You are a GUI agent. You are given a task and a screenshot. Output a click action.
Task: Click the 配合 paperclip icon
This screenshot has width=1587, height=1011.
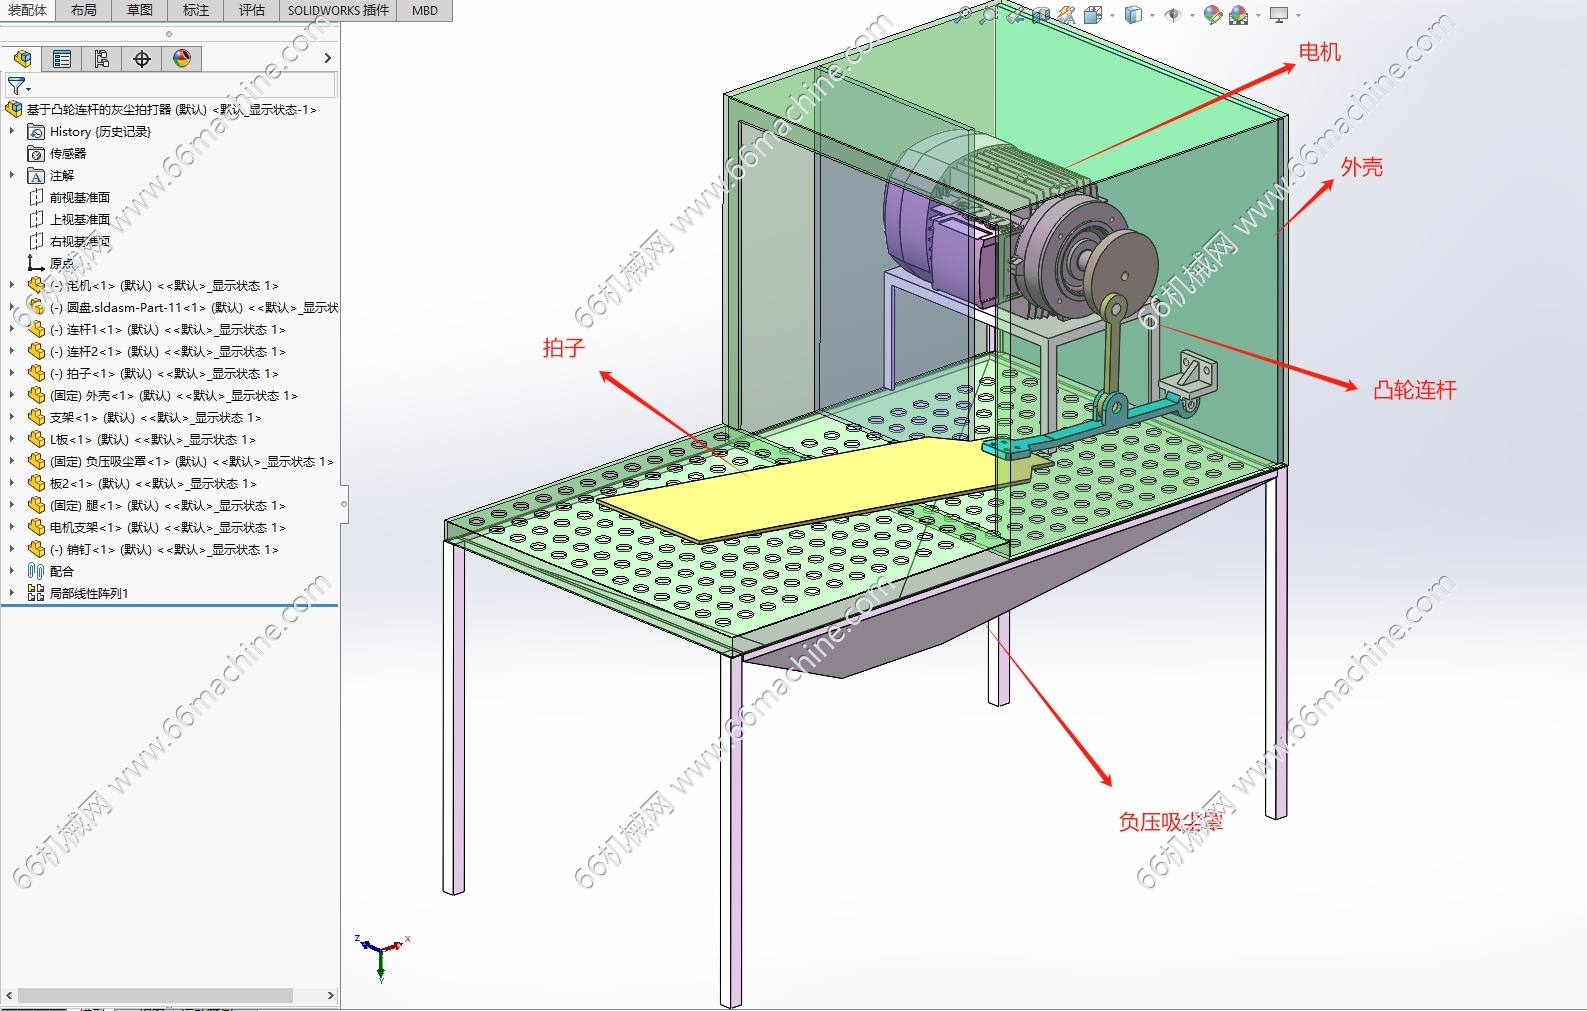36,571
